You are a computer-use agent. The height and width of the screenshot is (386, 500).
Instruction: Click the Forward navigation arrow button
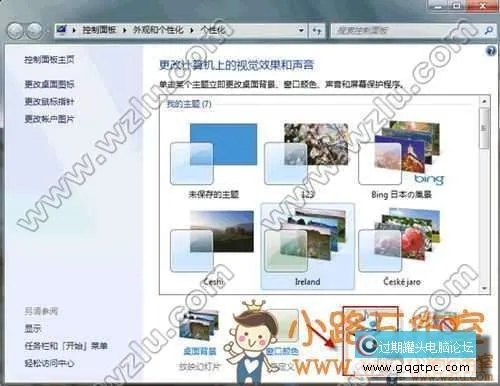coord(34,31)
